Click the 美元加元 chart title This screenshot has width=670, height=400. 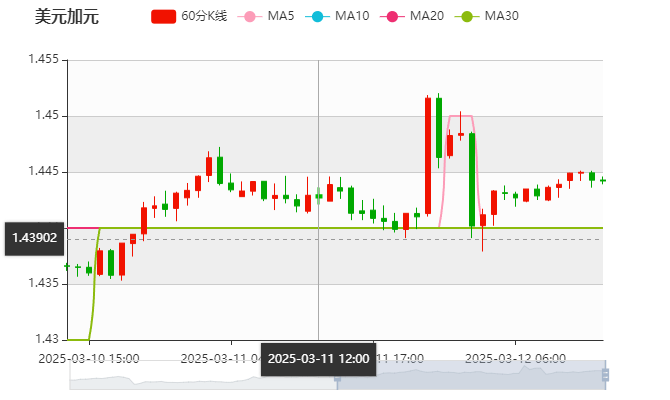(x=67, y=17)
